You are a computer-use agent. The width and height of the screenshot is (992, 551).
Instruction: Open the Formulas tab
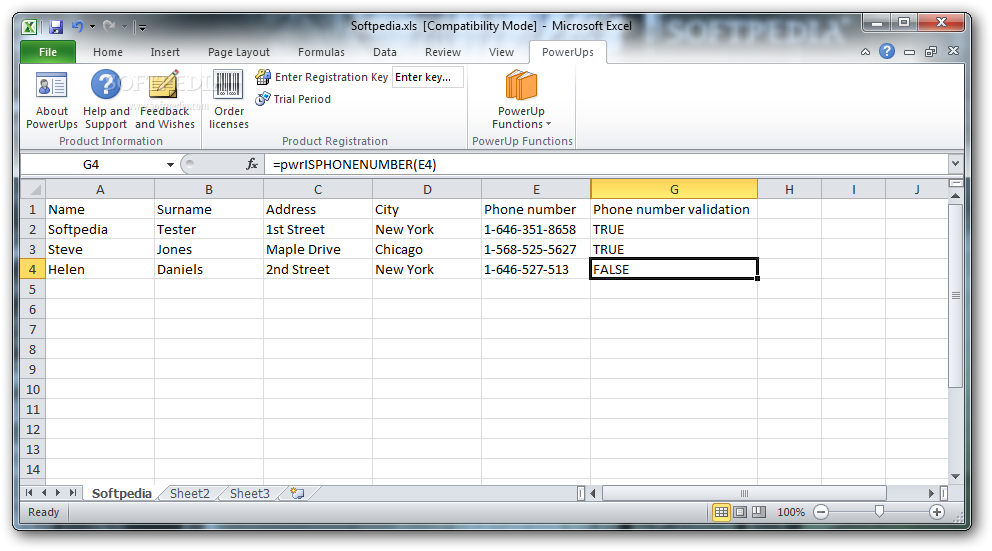[x=321, y=52]
